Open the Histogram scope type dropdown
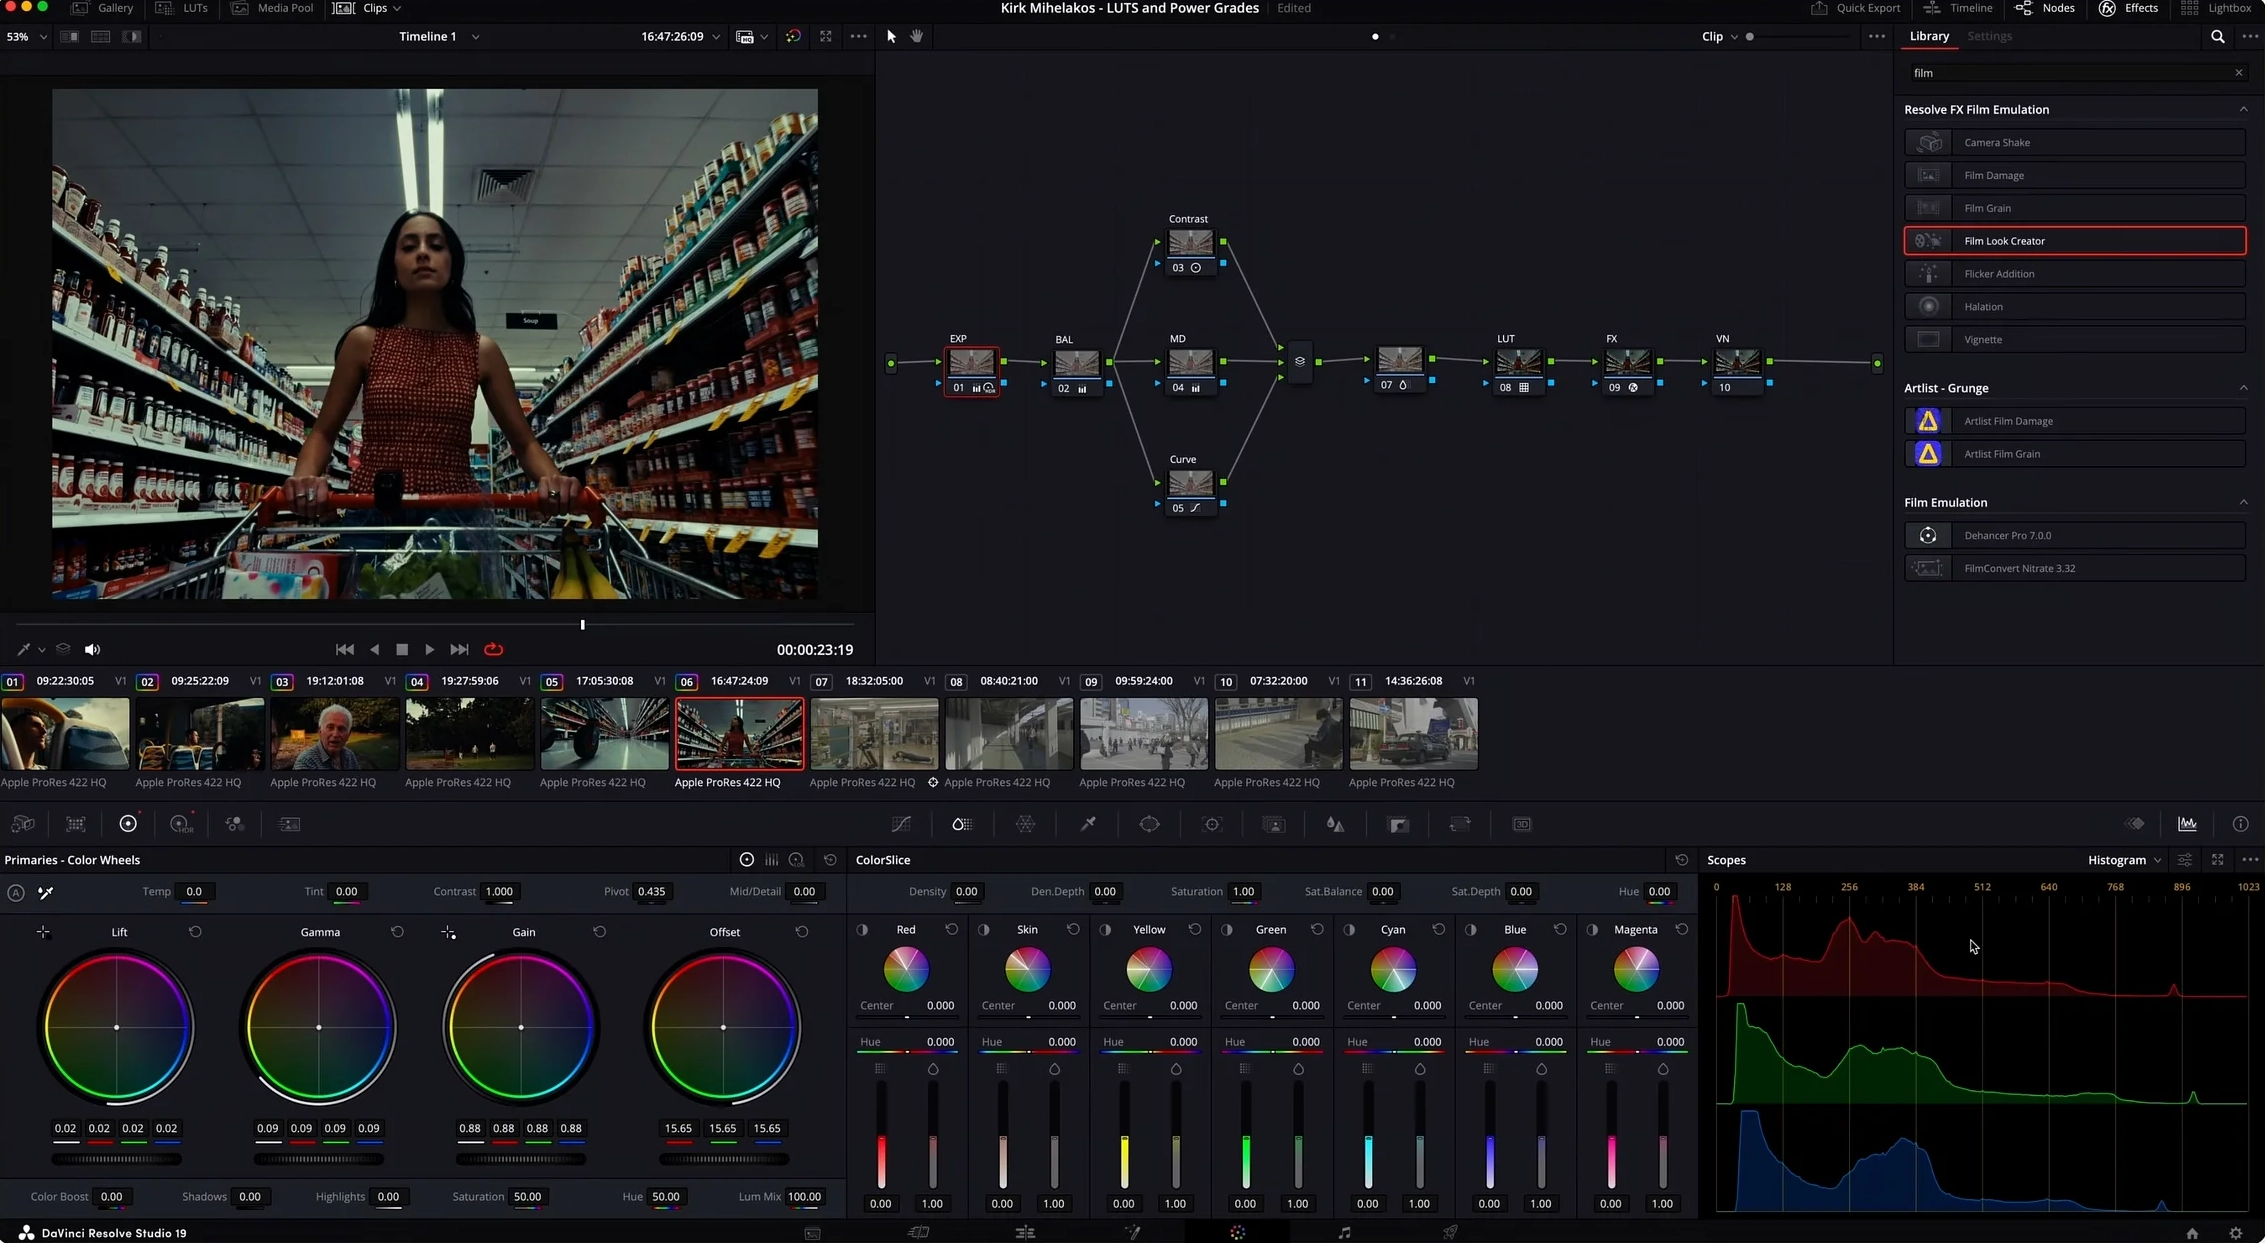The width and height of the screenshot is (2265, 1243). click(2124, 860)
